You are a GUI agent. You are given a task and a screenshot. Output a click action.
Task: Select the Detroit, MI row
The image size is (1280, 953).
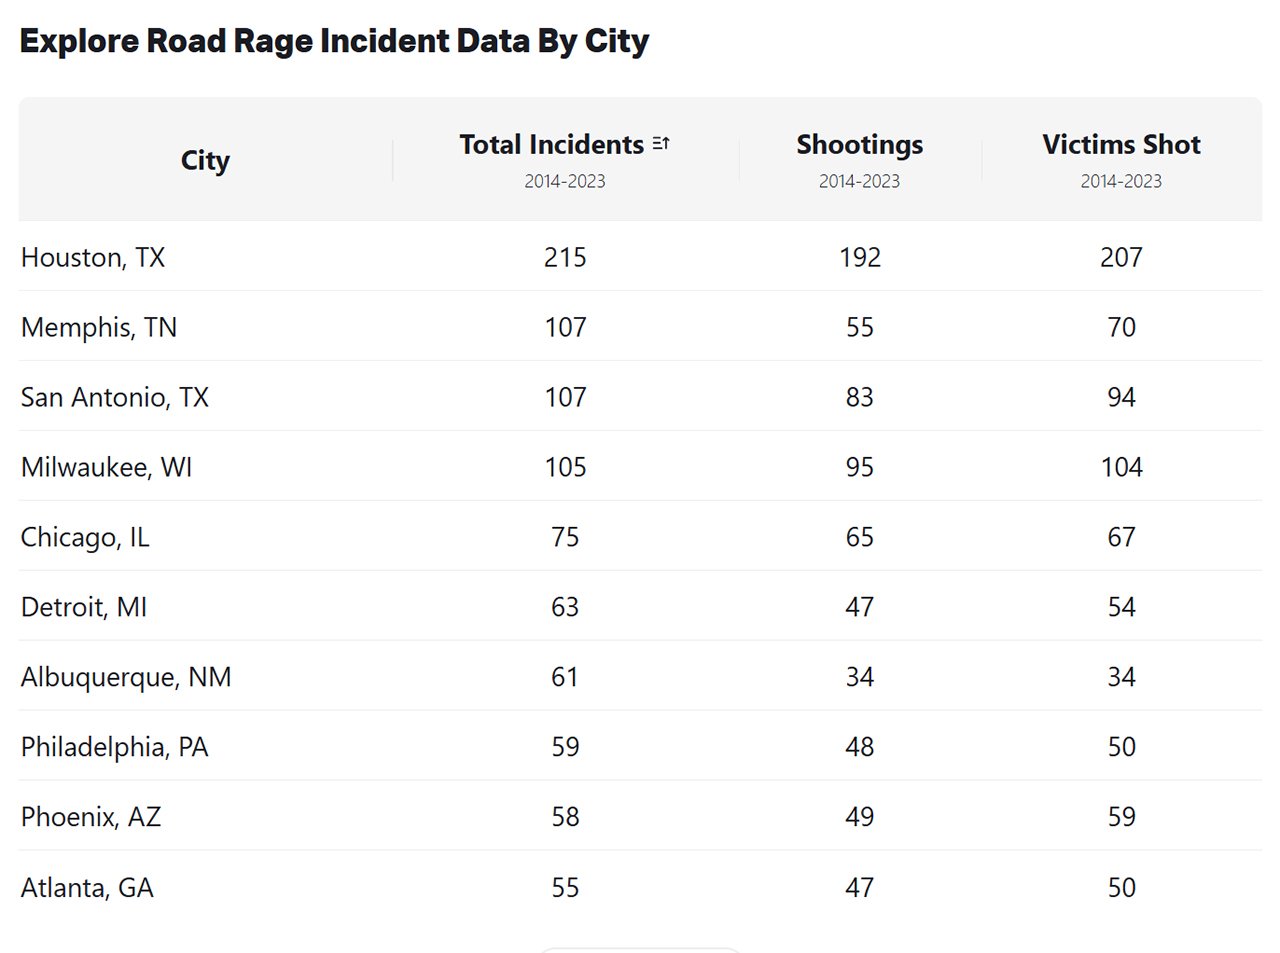coord(84,607)
